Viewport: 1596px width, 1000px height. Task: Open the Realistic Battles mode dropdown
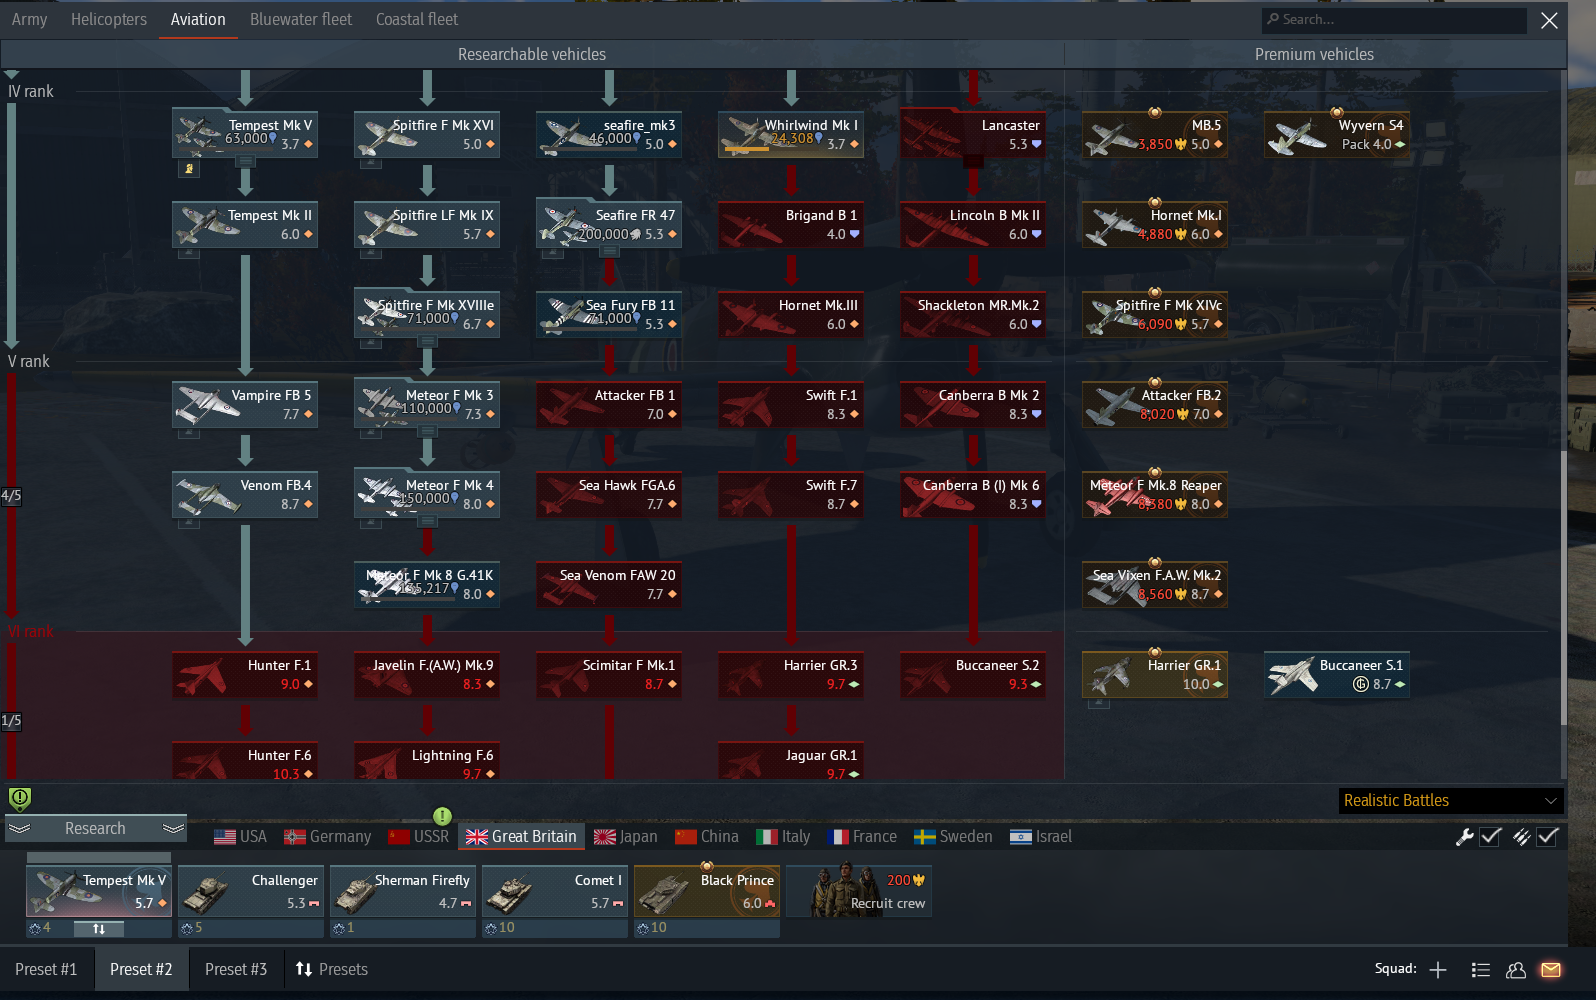point(1450,801)
